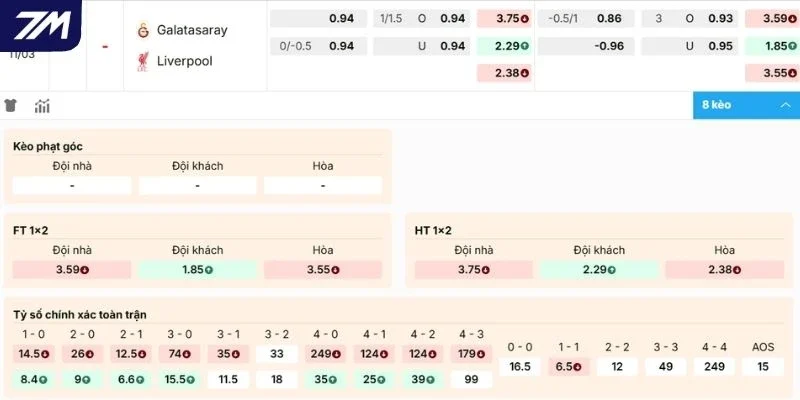
Task: Select -0.5/1 handicap odds 0.86
Action: tap(586, 19)
